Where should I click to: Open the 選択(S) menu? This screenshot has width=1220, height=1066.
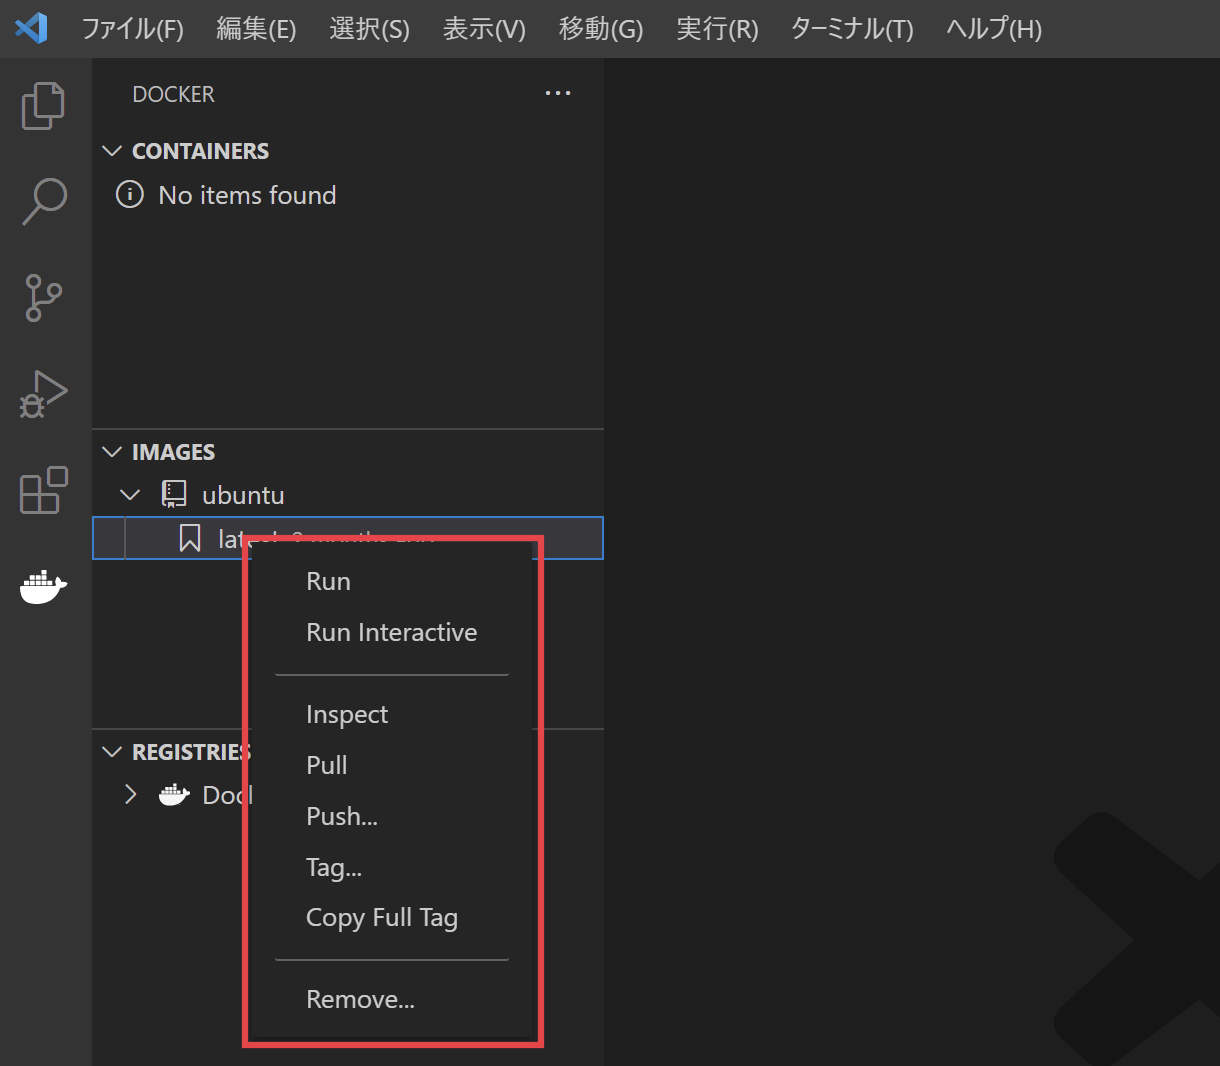(x=370, y=29)
